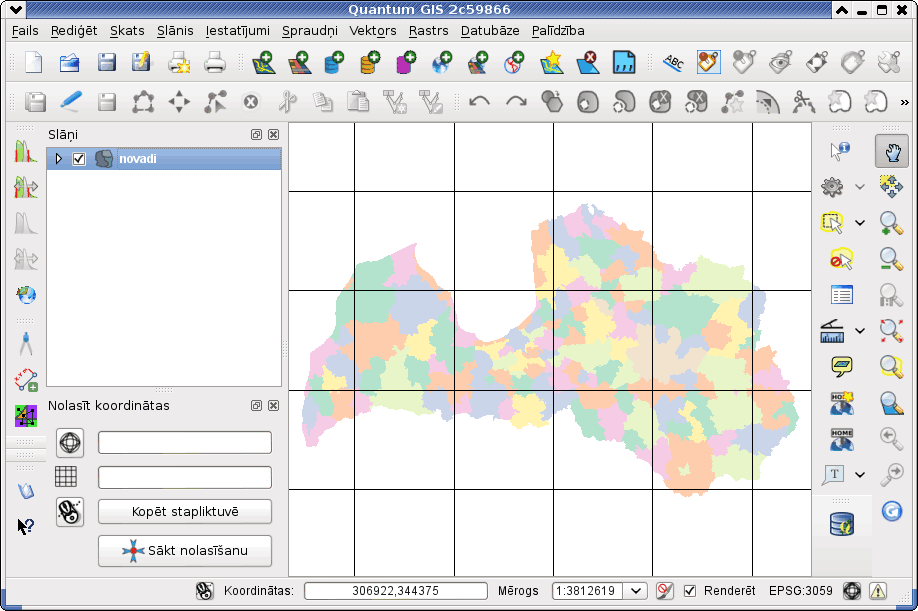918x611 pixels.
Task: Add raster layer icon
Action: click(299, 62)
